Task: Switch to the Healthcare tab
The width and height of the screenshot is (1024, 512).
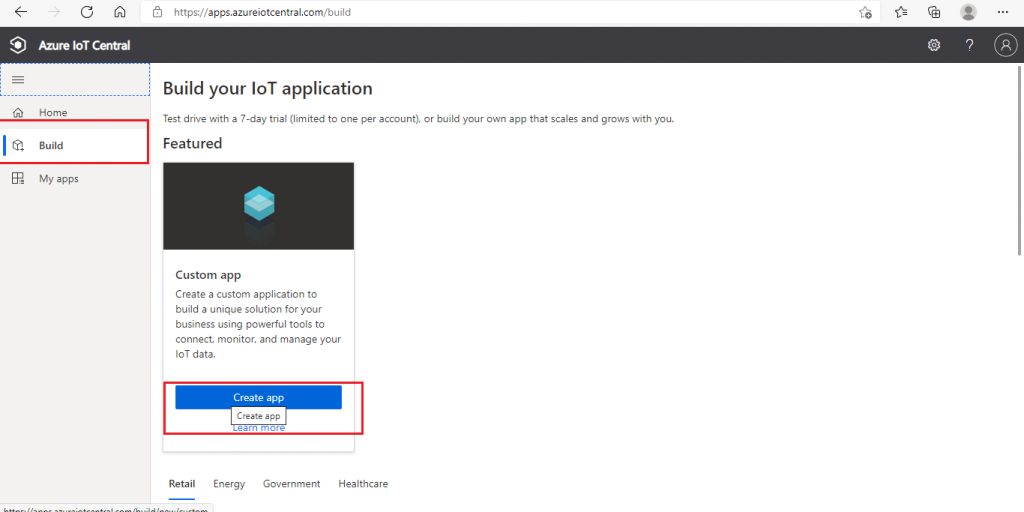Action: point(363,484)
